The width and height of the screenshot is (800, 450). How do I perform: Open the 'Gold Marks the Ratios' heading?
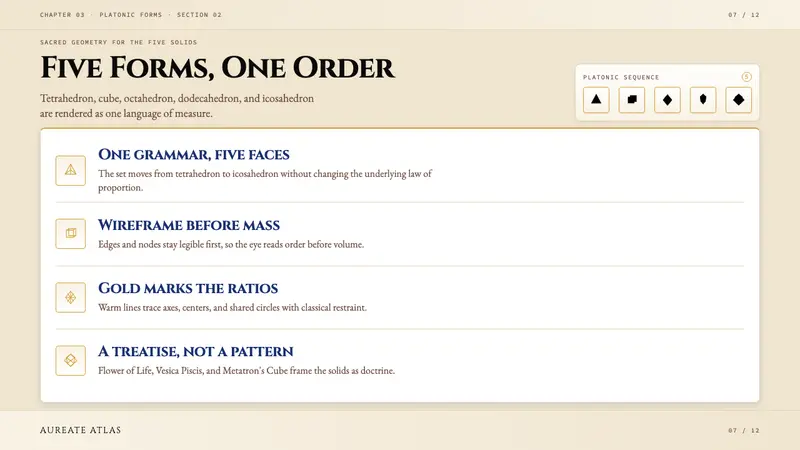pyautogui.click(x=188, y=288)
